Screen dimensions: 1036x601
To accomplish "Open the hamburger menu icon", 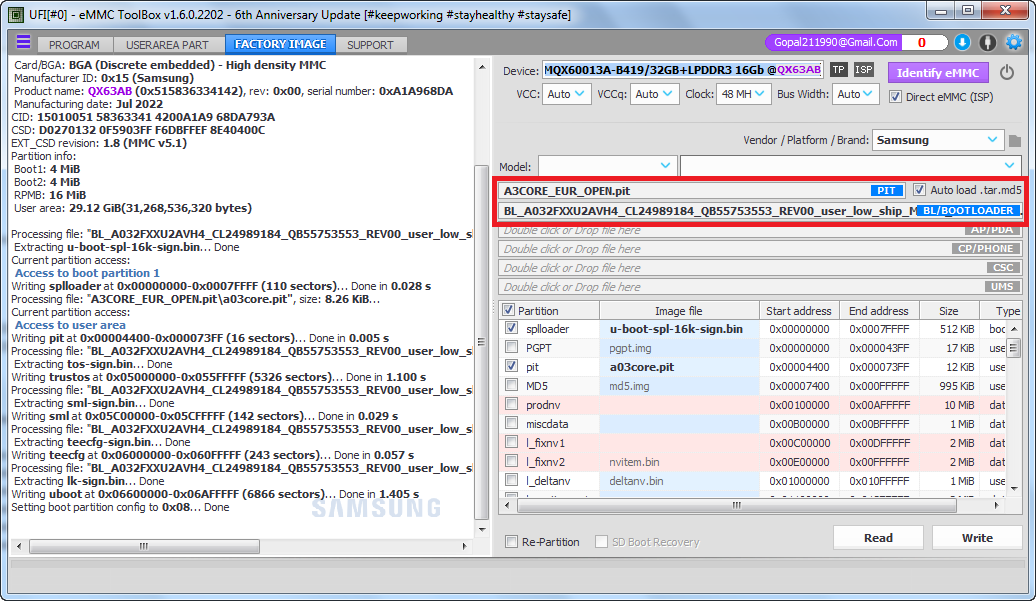I will tap(23, 42).
